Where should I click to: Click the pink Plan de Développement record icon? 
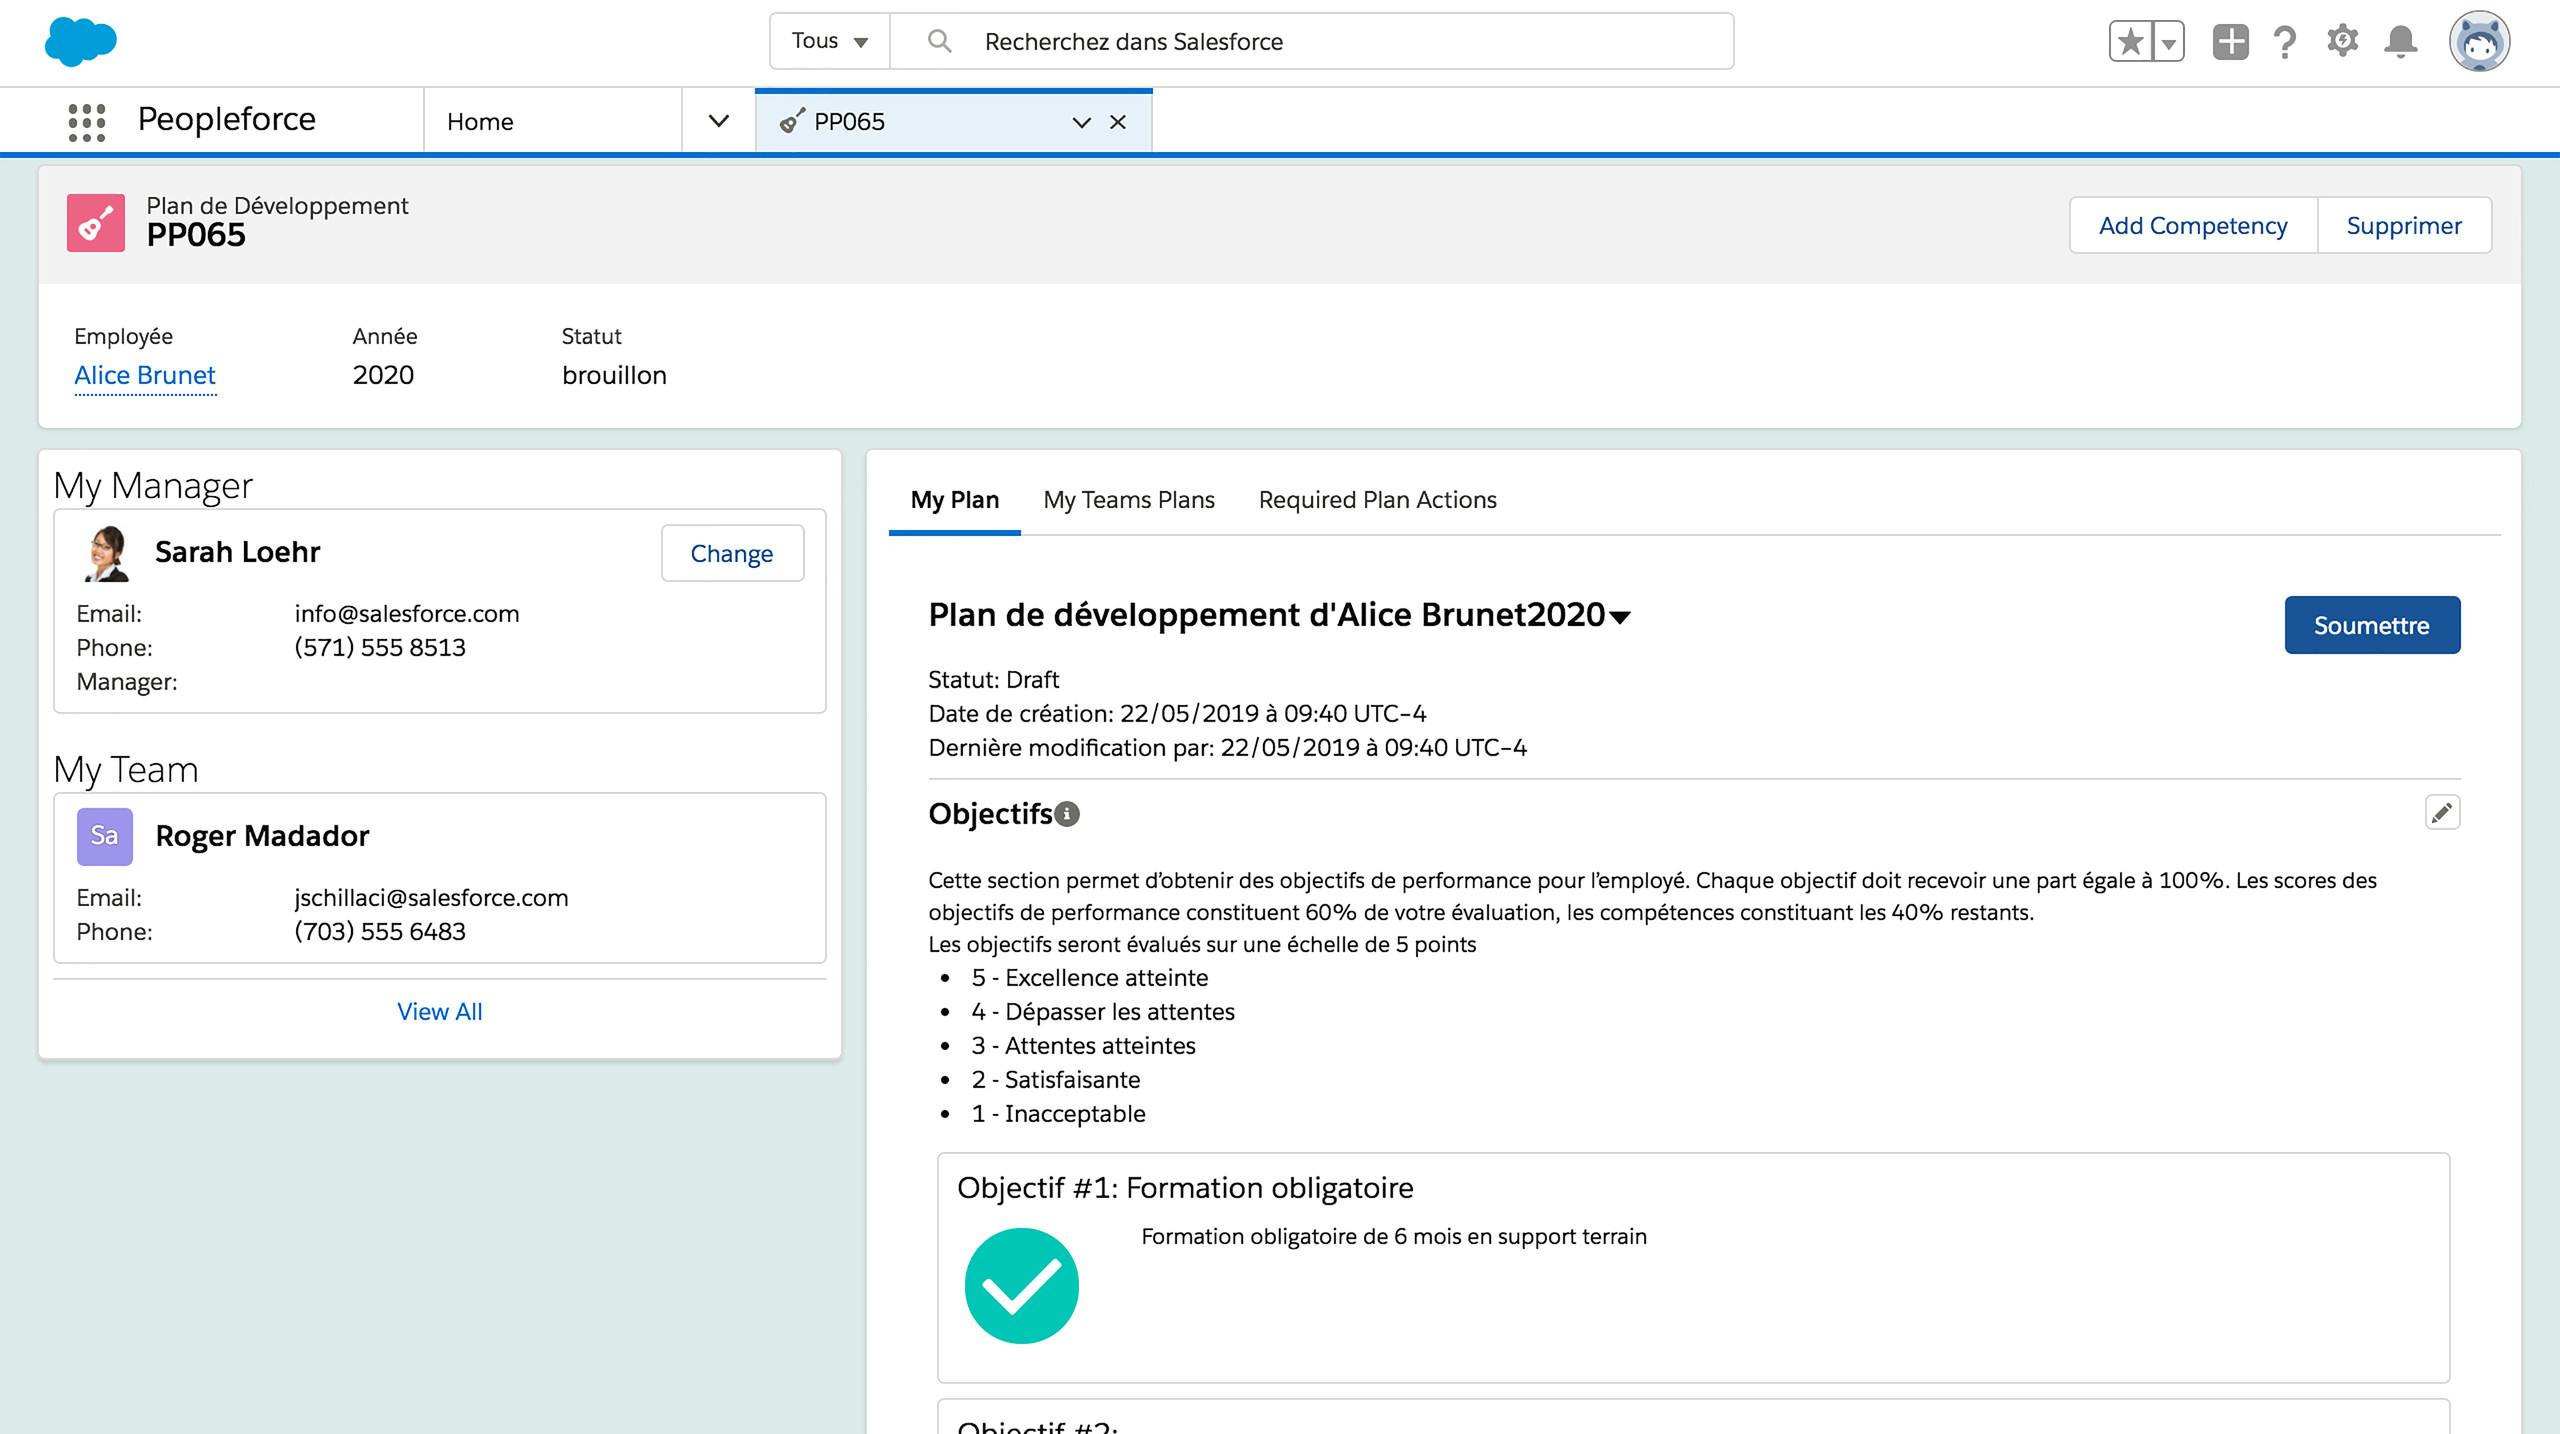point(96,223)
